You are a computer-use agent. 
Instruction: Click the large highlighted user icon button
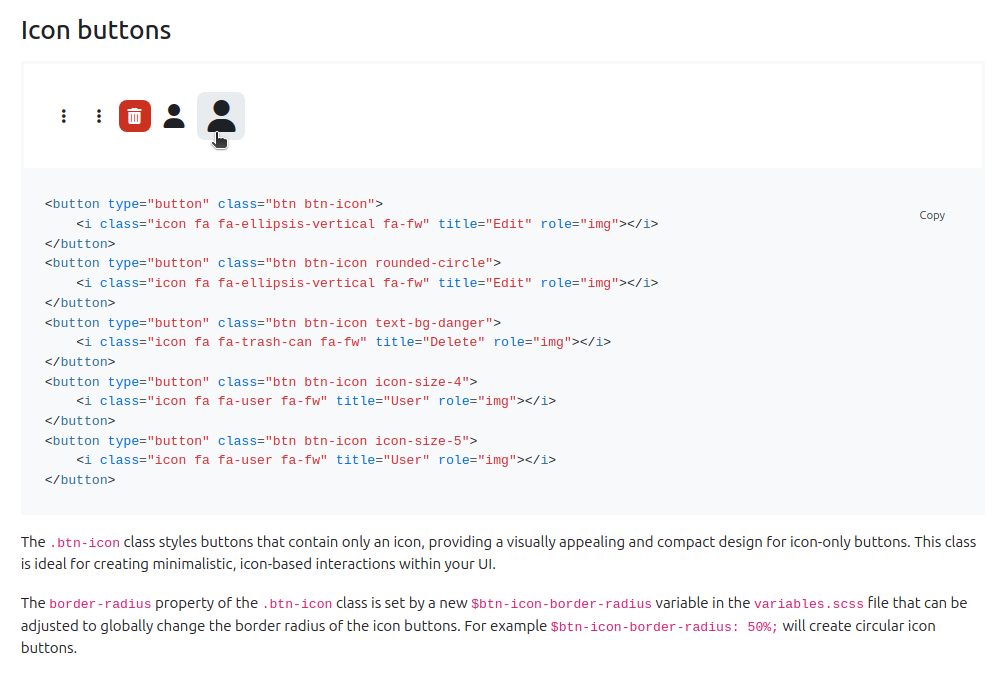point(221,116)
